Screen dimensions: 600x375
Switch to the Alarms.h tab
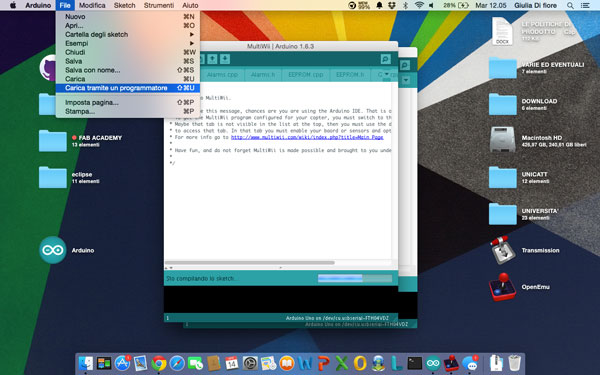(263, 75)
